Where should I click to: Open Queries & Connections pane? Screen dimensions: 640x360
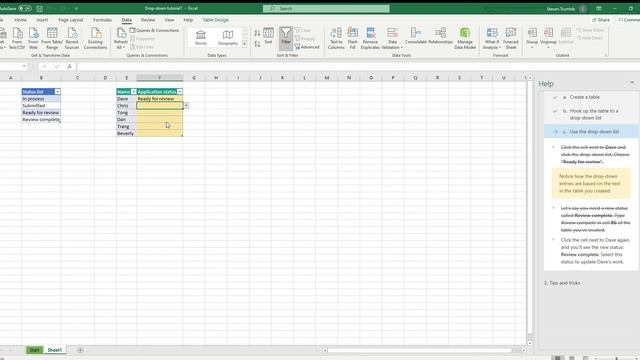click(x=155, y=30)
